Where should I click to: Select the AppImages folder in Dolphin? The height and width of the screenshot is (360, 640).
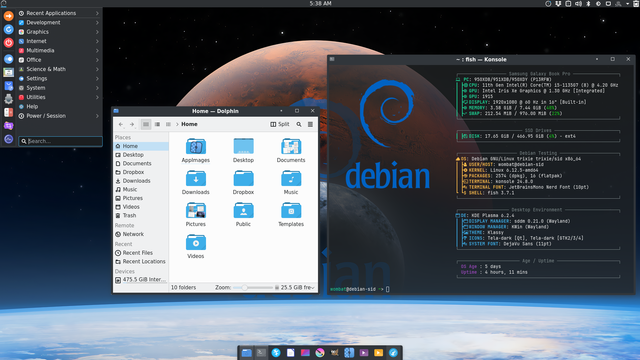tap(196, 151)
